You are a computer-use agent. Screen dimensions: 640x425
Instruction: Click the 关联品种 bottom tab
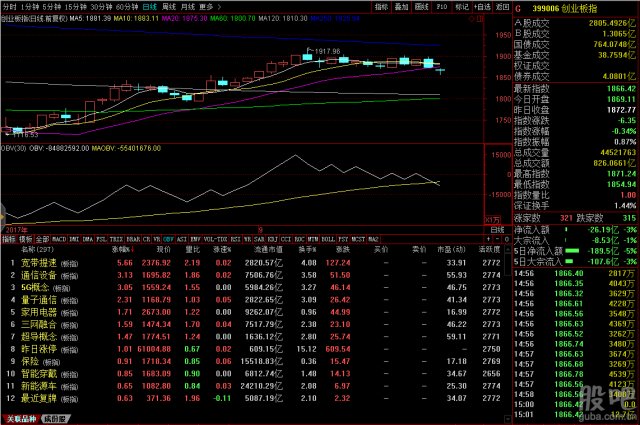point(19,418)
